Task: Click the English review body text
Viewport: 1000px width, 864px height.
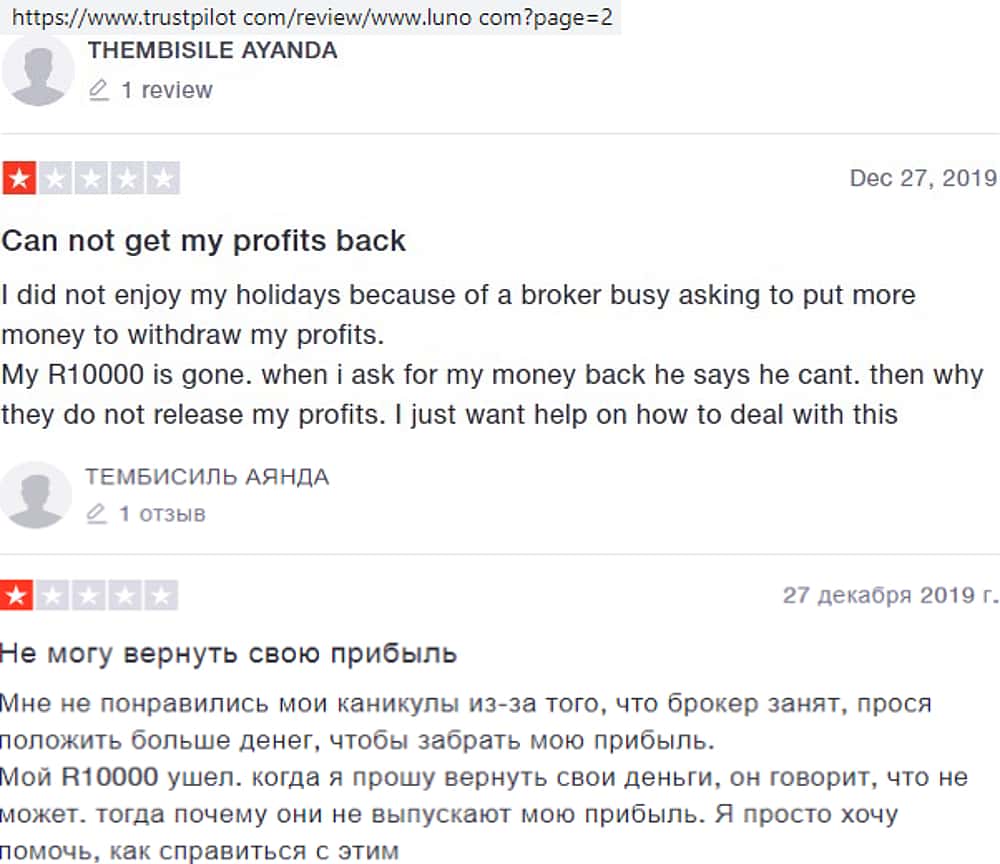Action: click(450, 355)
